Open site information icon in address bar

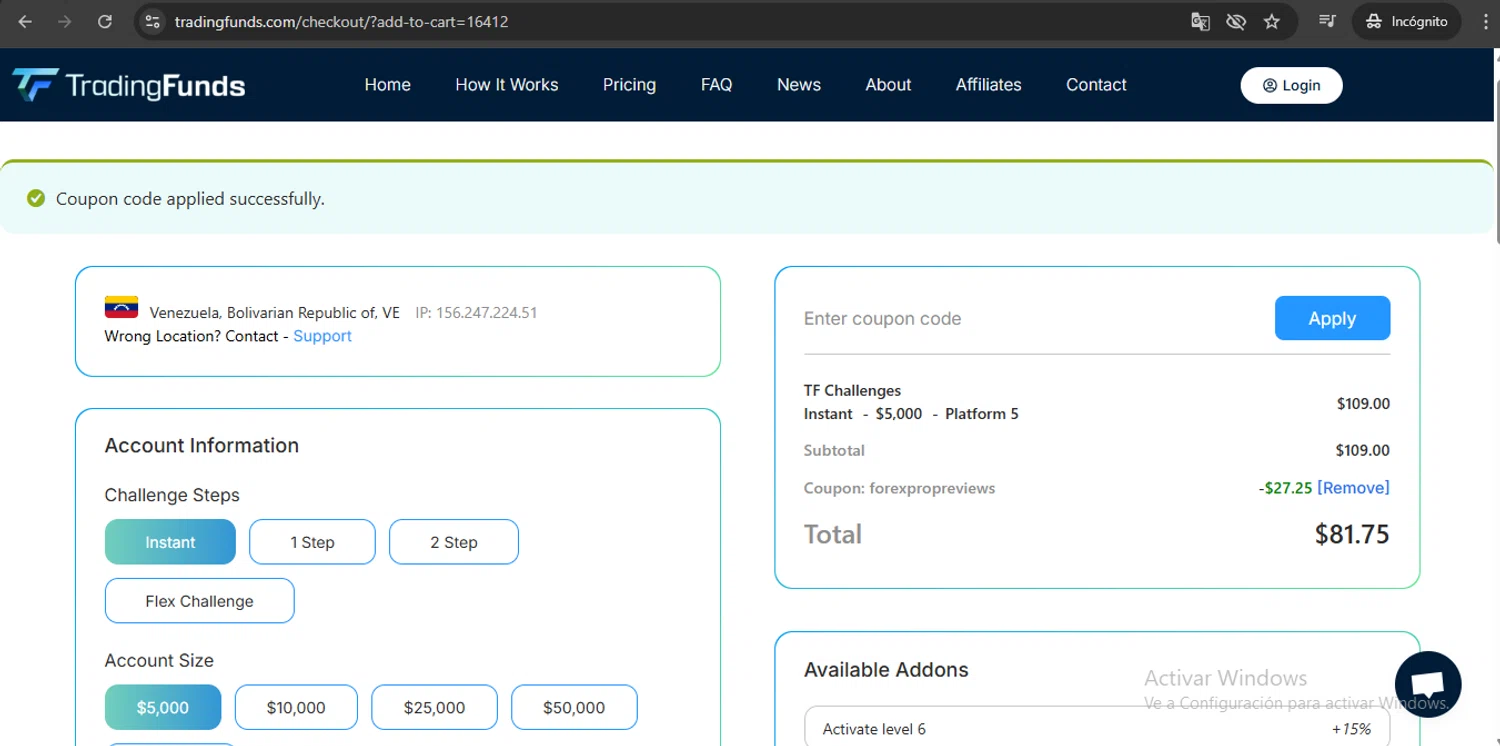[x=152, y=21]
